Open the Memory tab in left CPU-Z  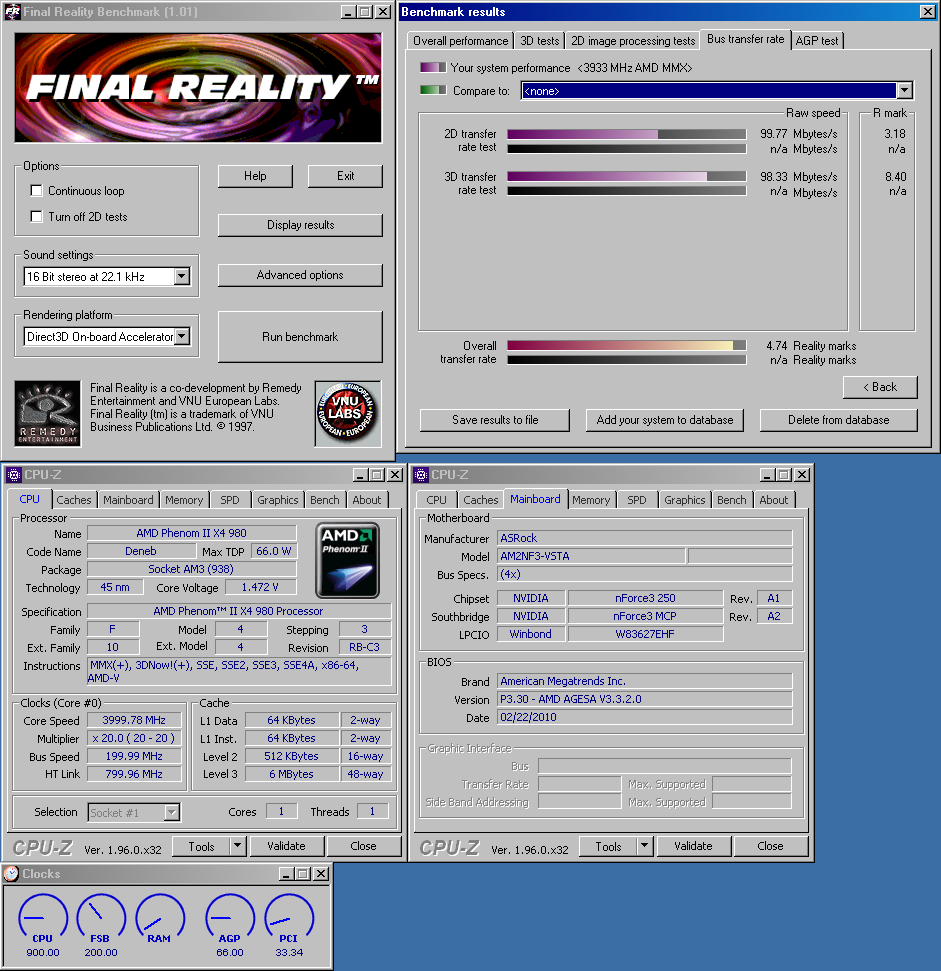pos(184,500)
